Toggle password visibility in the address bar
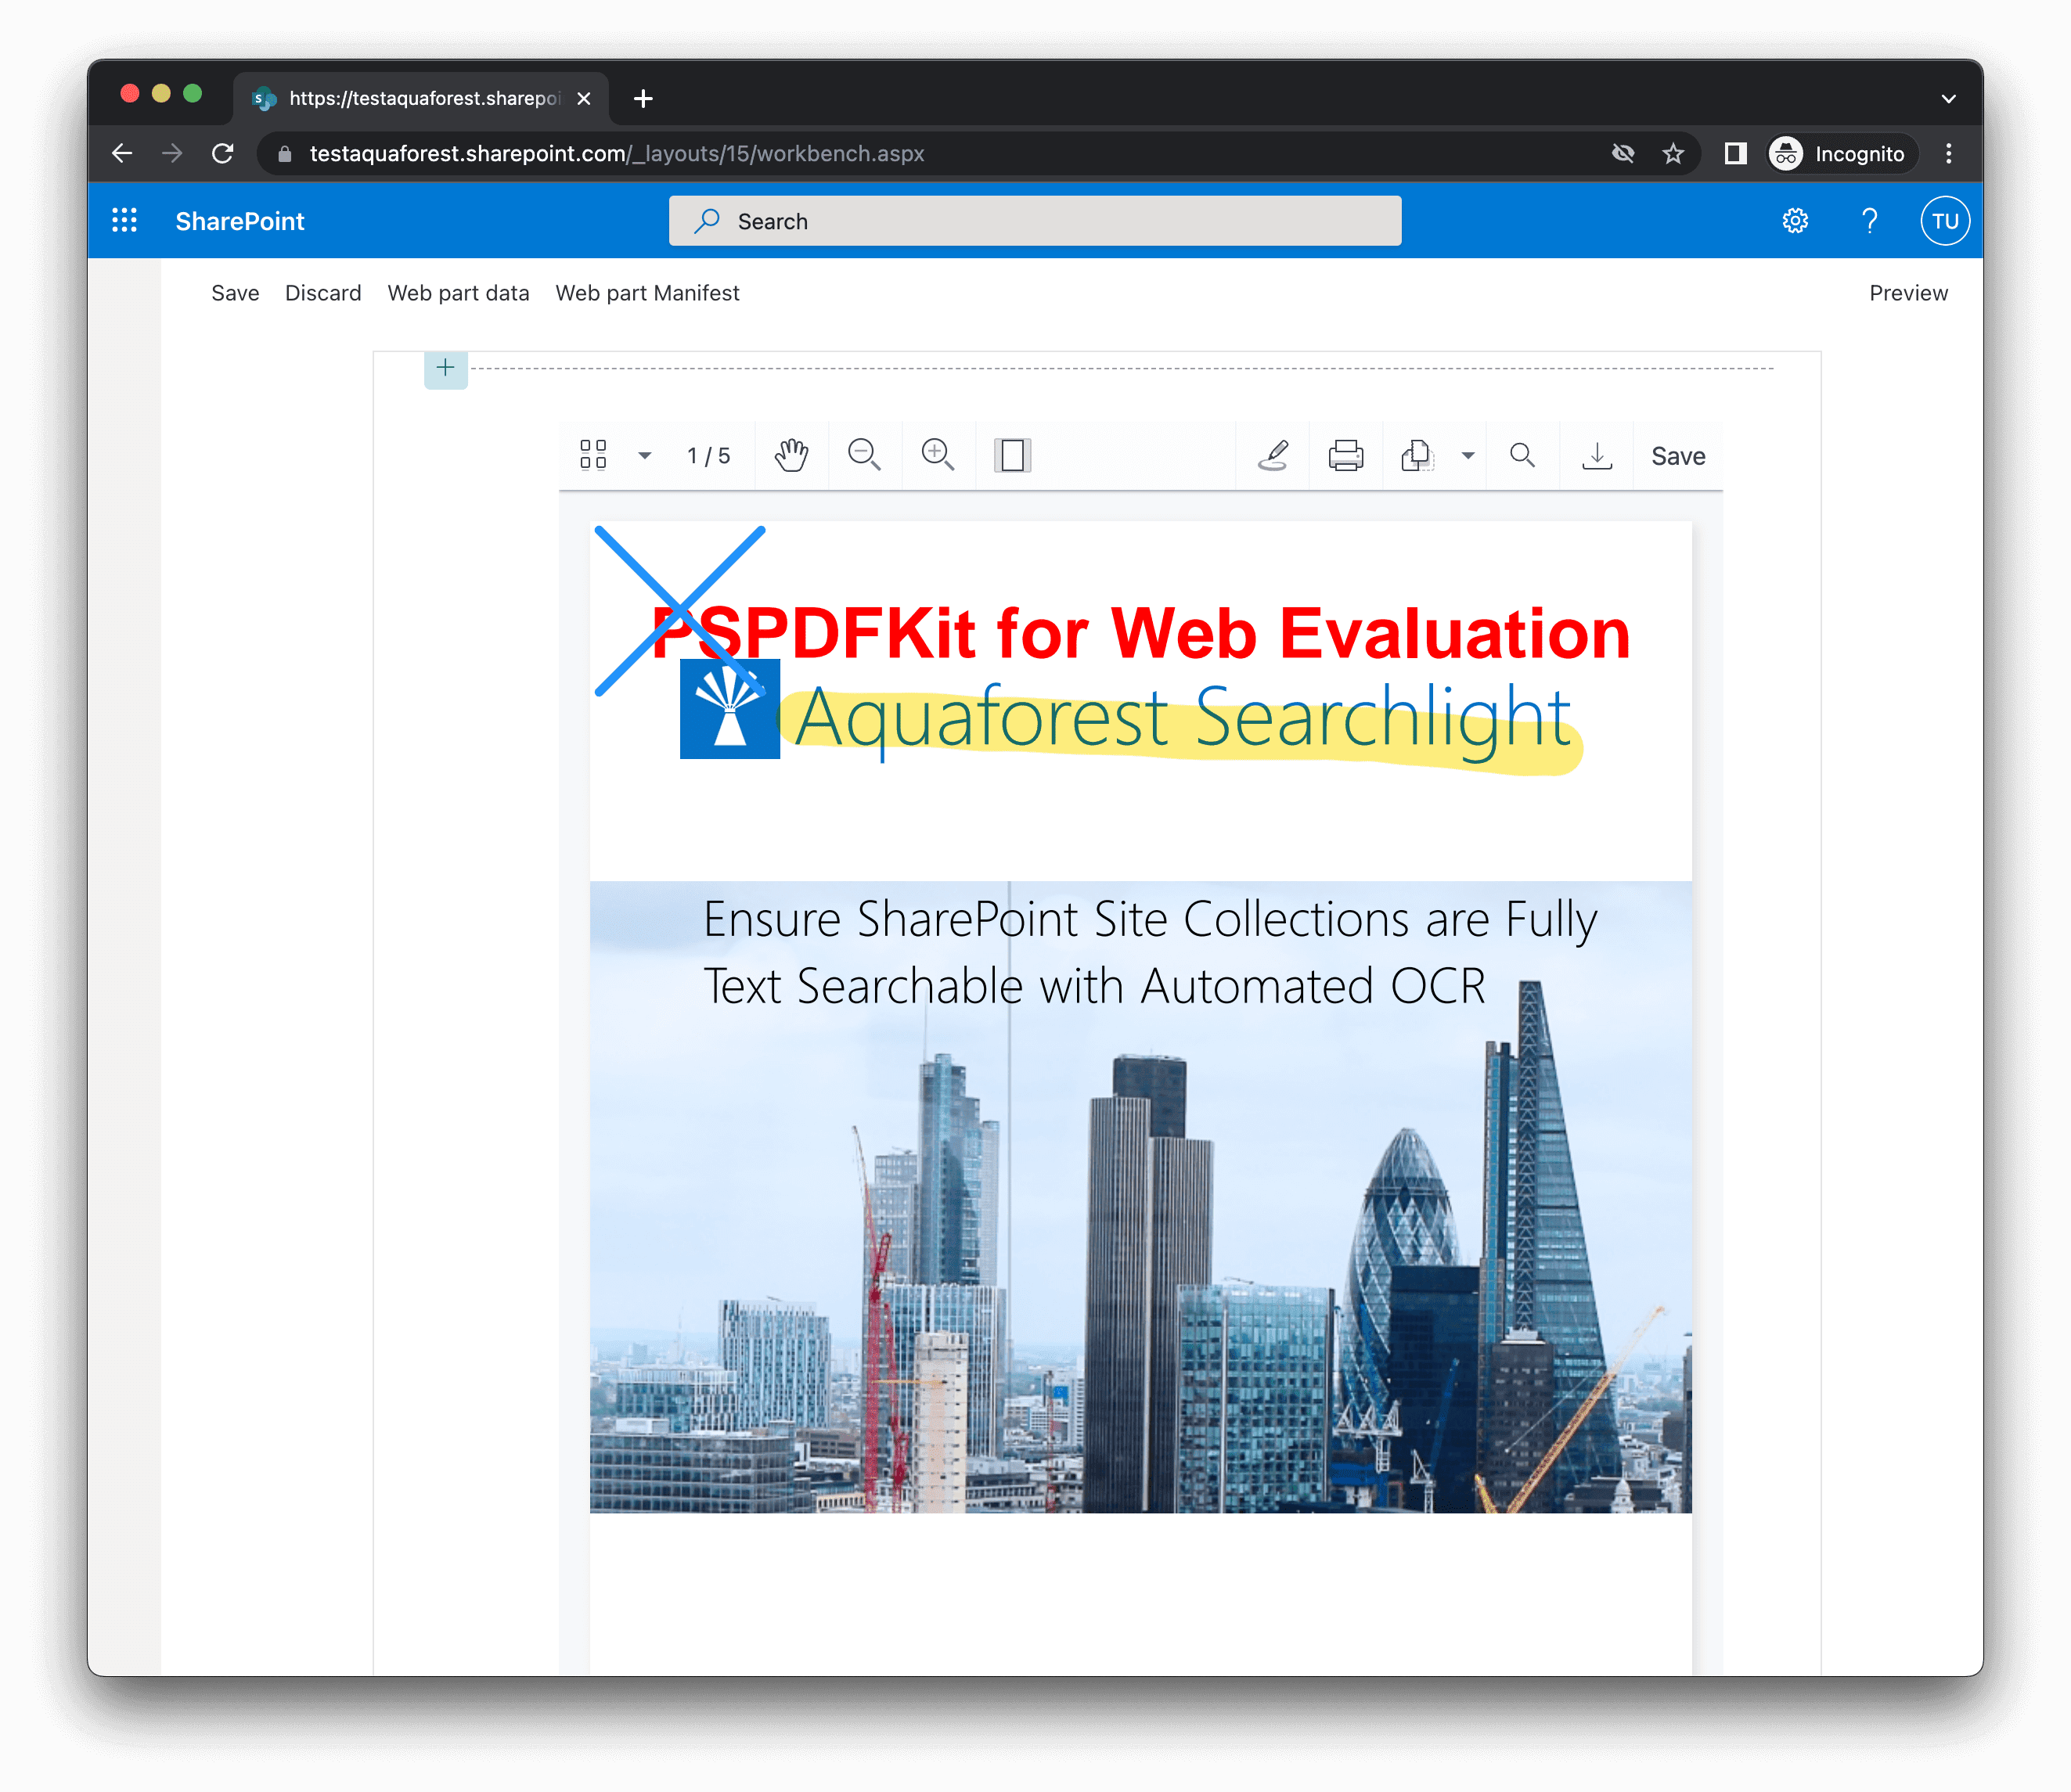This screenshot has width=2071, height=1792. coord(1624,153)
